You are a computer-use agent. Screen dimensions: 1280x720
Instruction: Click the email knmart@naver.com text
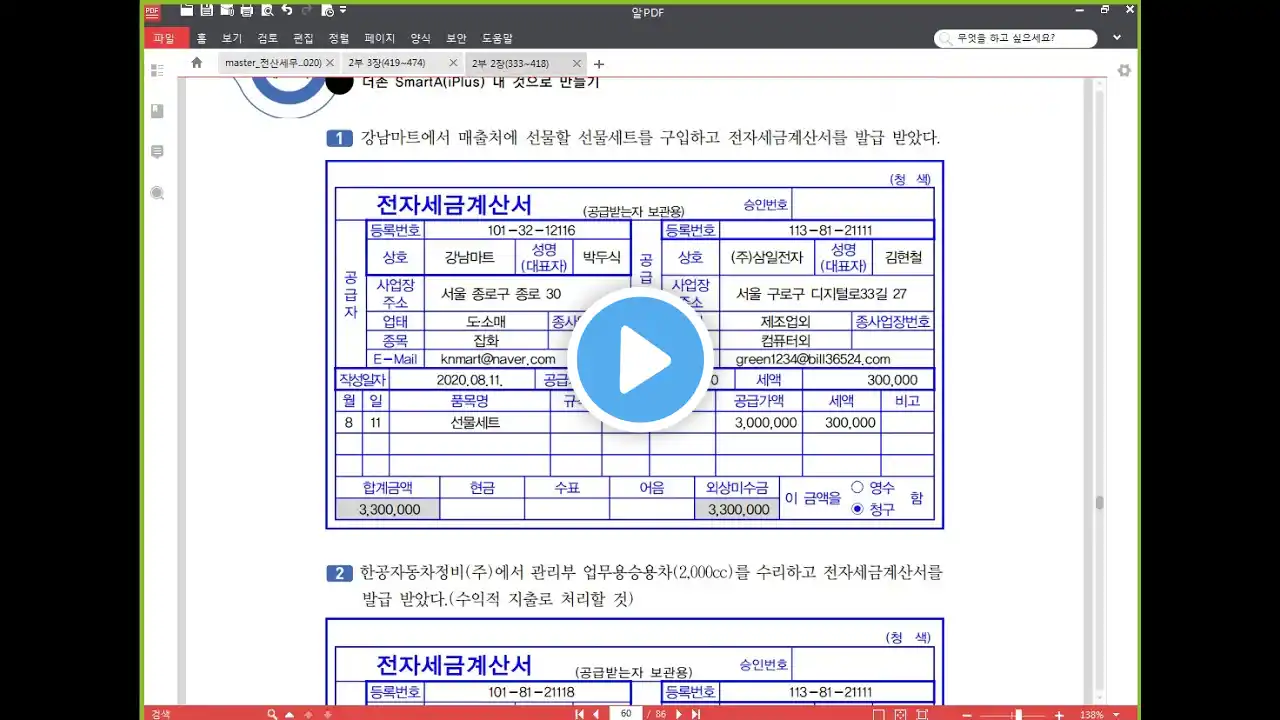click(498, 359)
